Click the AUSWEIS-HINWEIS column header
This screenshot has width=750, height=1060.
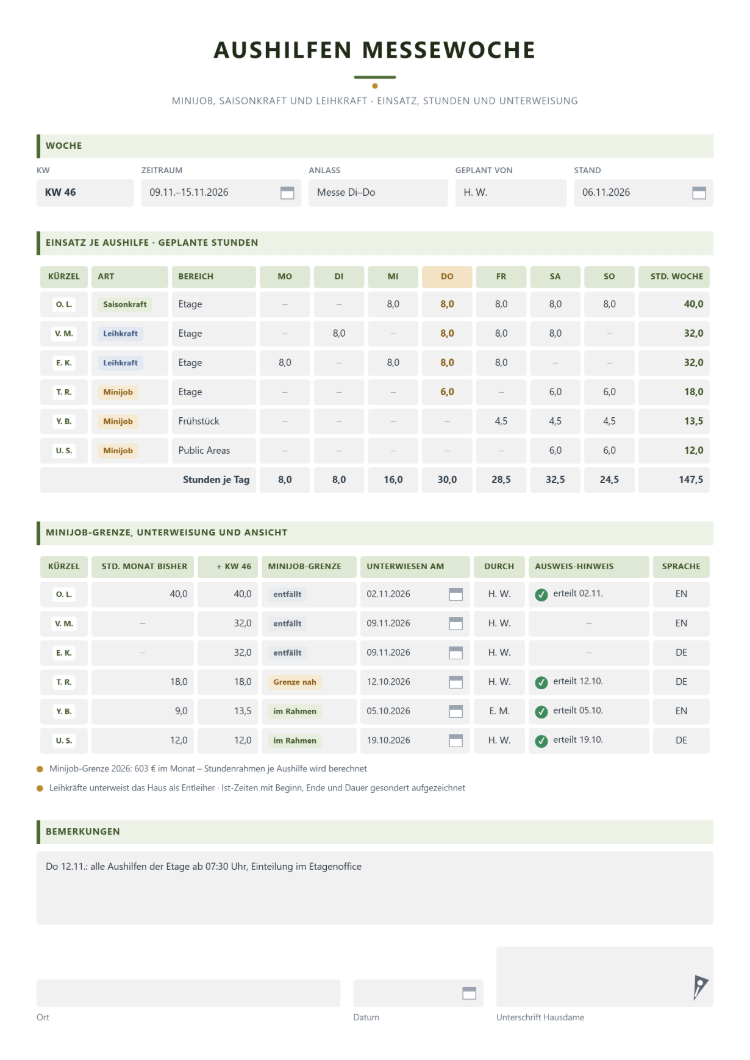[588, 567]
